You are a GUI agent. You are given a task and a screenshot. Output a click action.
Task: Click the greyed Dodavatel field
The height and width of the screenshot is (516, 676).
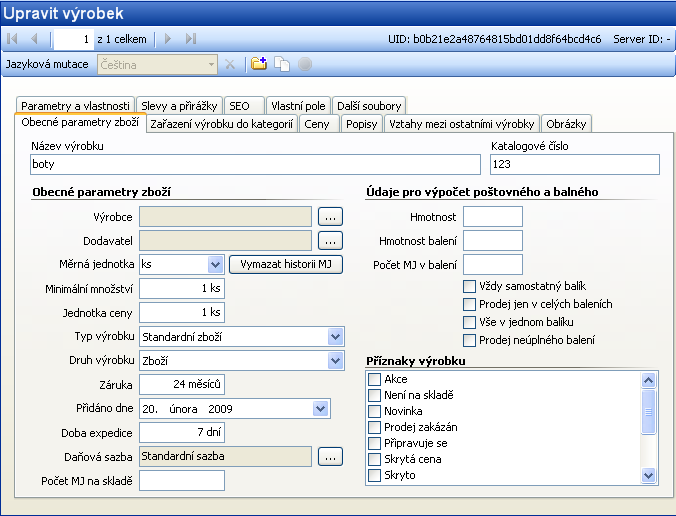click(225, 241)
